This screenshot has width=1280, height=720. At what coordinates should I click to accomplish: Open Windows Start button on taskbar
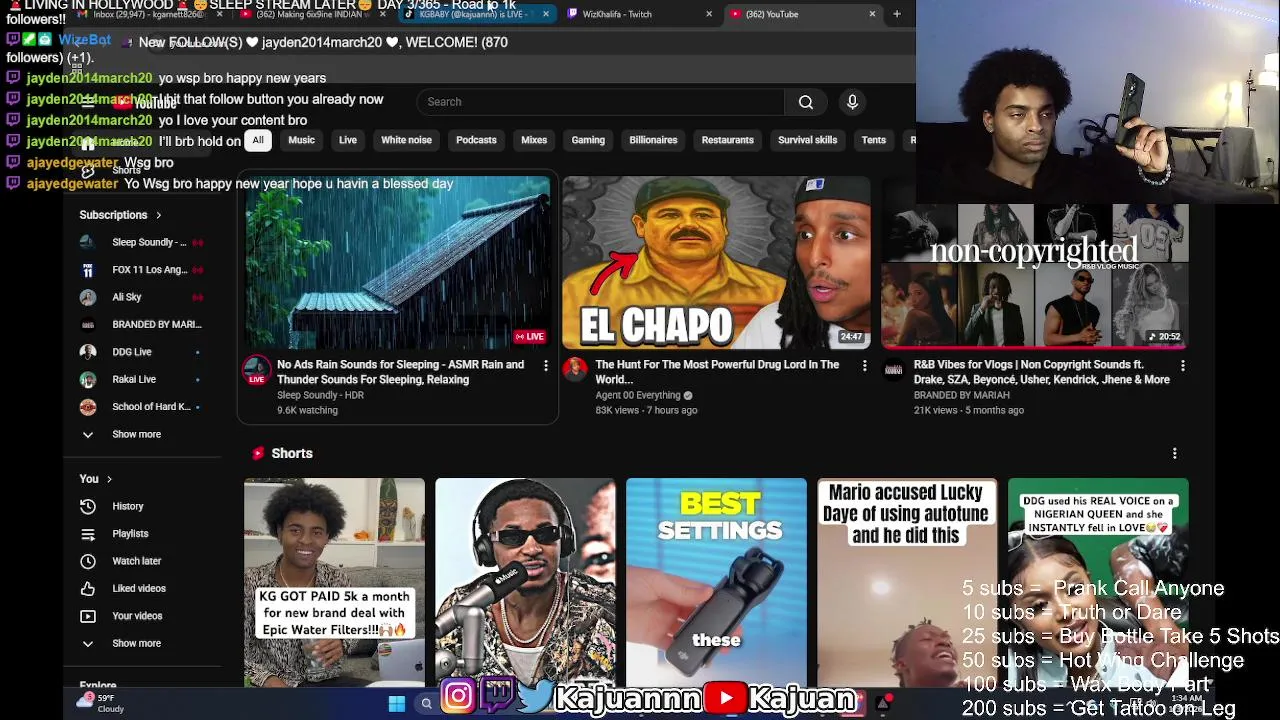click(x=397, y=704)
